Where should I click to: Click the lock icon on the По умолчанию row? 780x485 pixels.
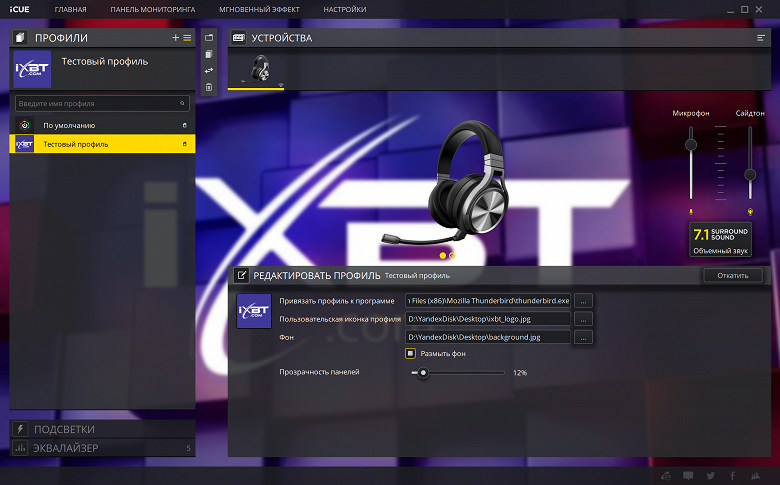[x=185, y=125]
